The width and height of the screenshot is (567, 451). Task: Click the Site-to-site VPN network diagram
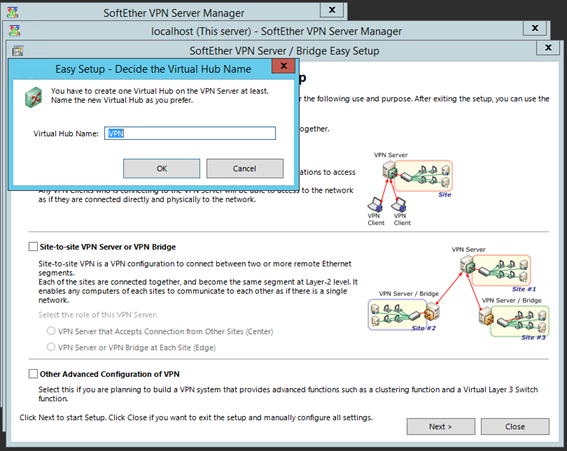459,293
